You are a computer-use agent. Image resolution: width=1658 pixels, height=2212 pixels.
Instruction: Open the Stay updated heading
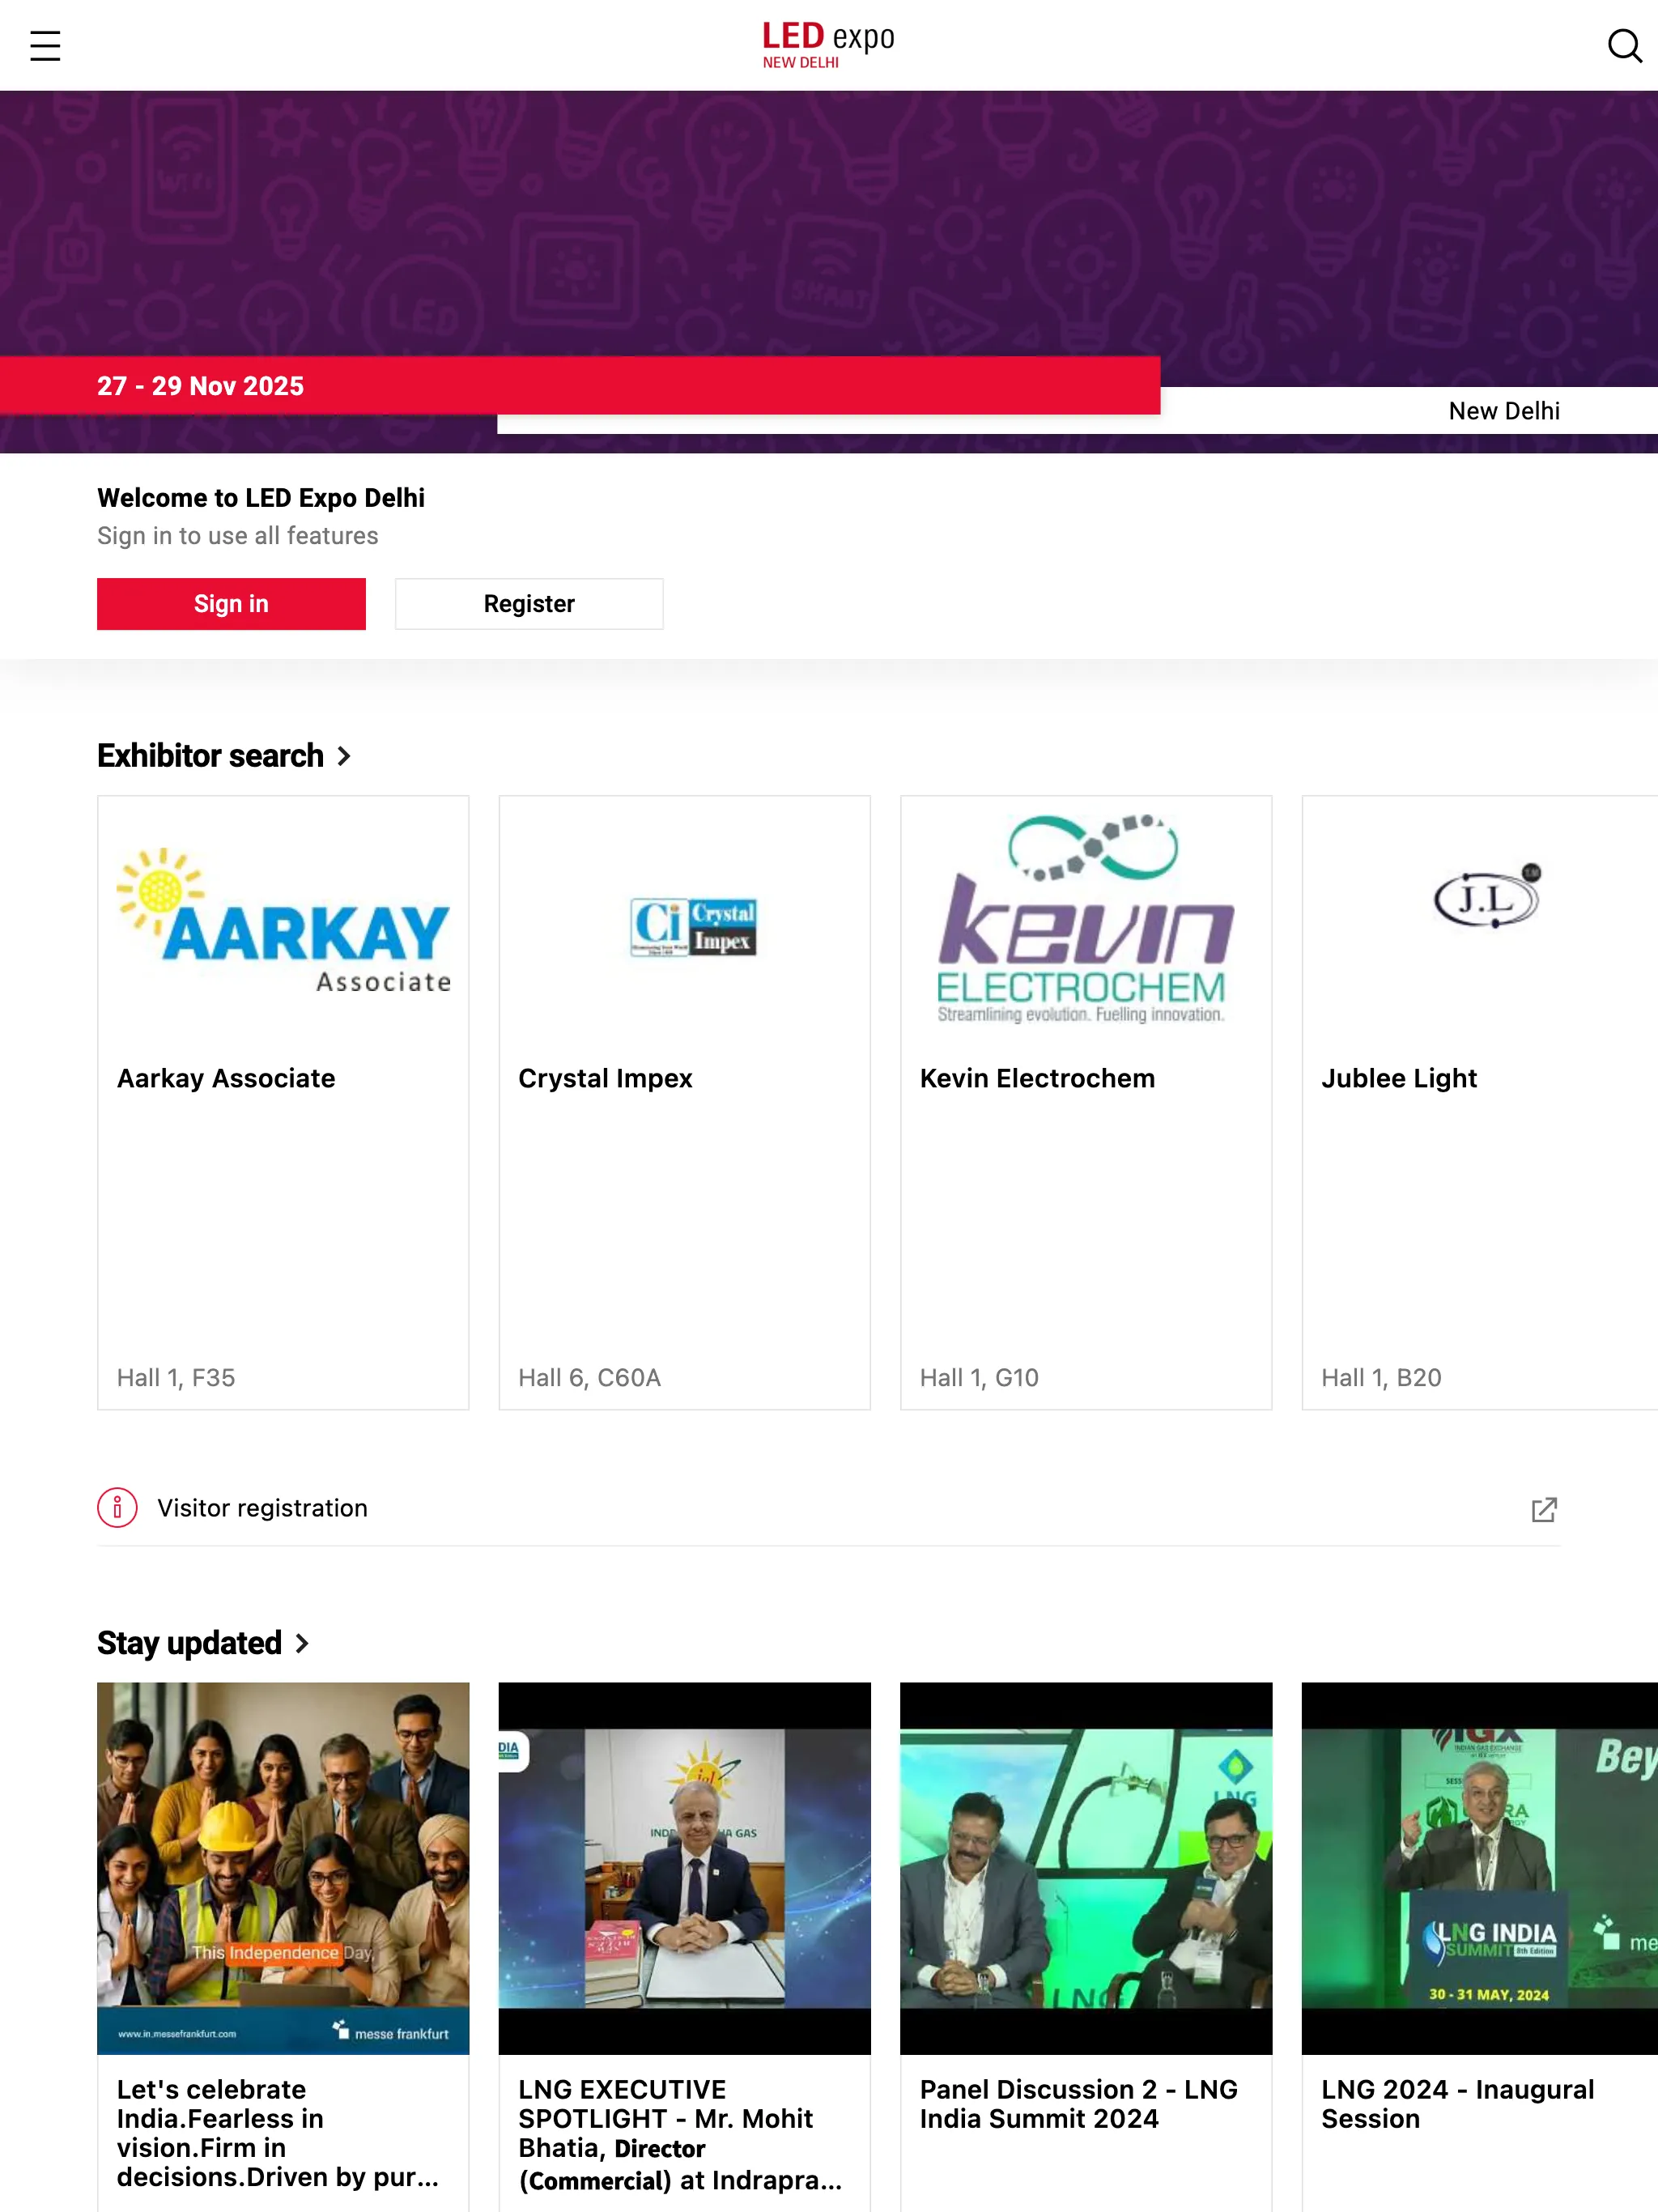[189, 1643]
